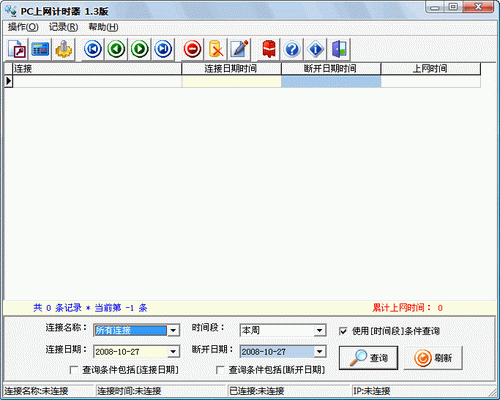Enable 查询条件包括[断开日期] checkbox
The image size is (500, 400).
tap(220, 370)
